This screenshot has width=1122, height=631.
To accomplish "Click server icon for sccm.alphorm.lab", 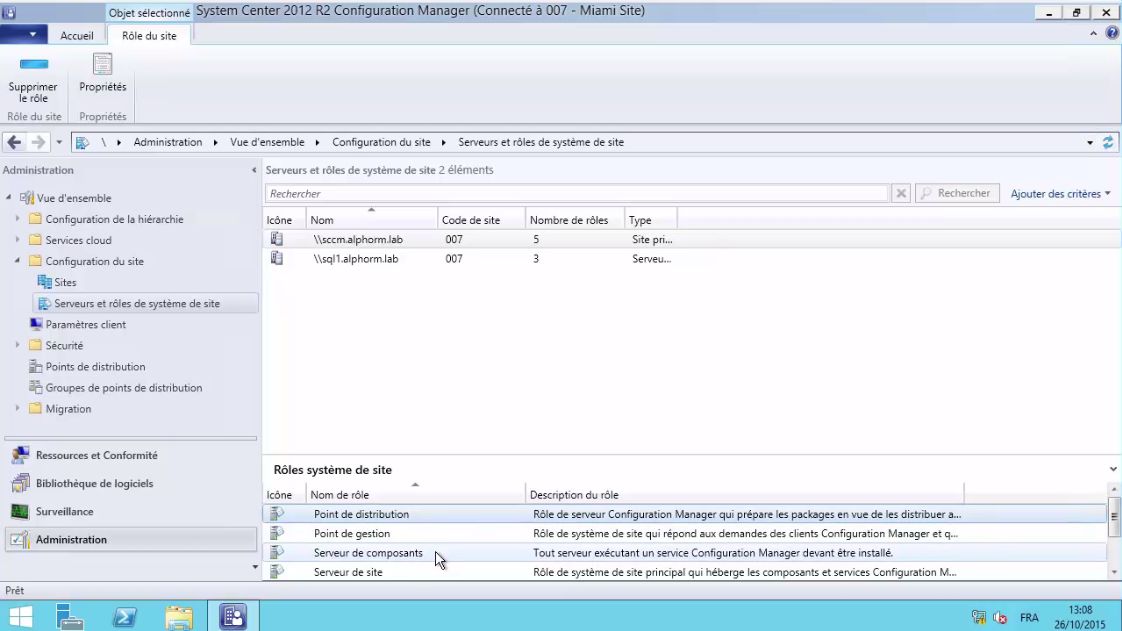I will pos(277,239).
